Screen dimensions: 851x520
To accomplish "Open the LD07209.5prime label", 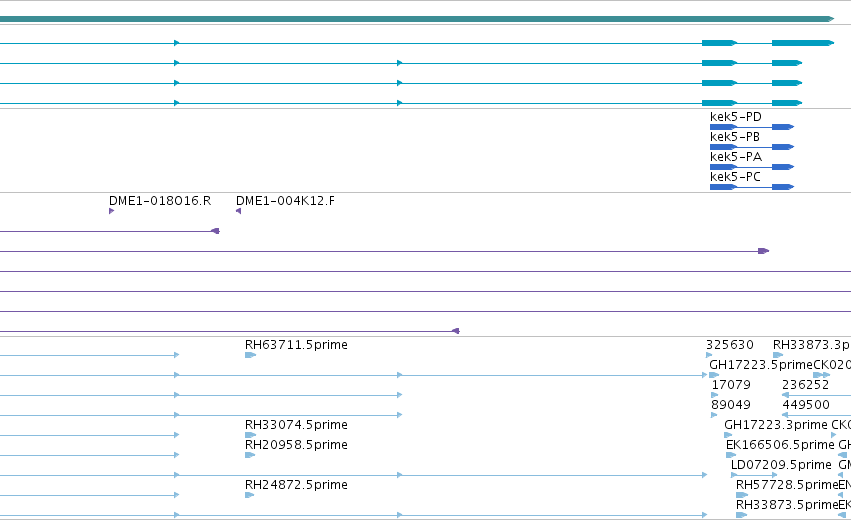I will point(781,465).
